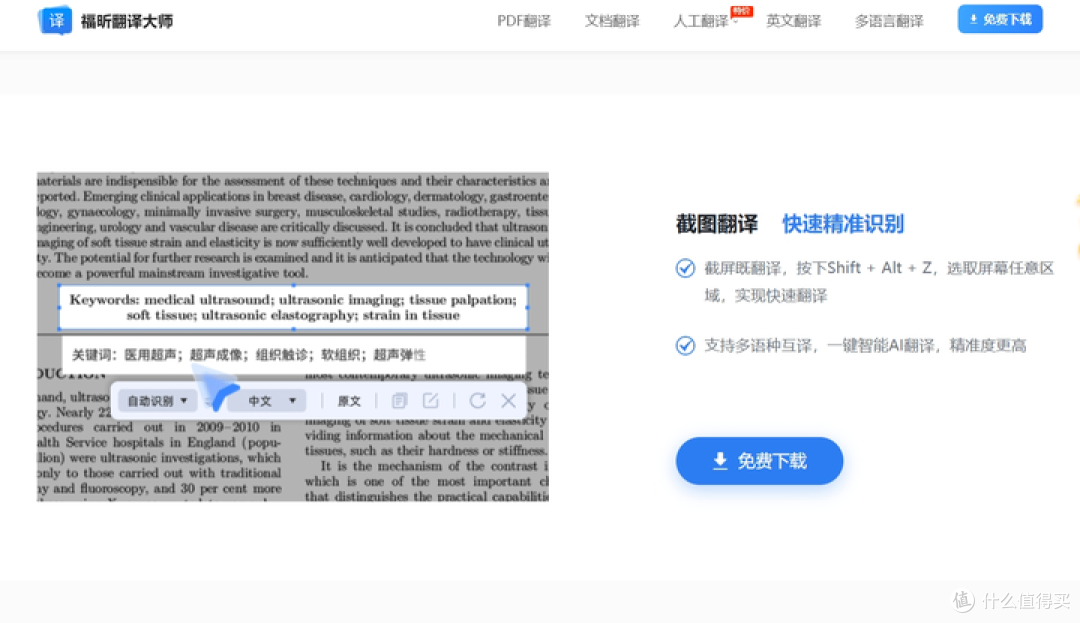1080x623 pixels.
Task: Click the screenshot translation demo image
Action: click(x=293, y=337)
